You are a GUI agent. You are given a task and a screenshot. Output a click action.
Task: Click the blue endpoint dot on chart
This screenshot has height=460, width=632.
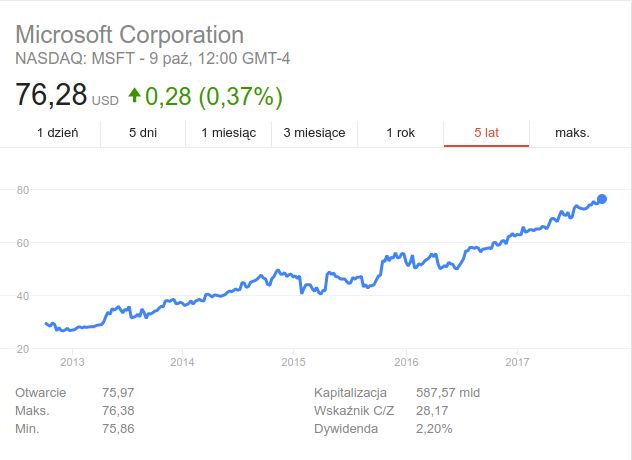[x=602, y=199]
